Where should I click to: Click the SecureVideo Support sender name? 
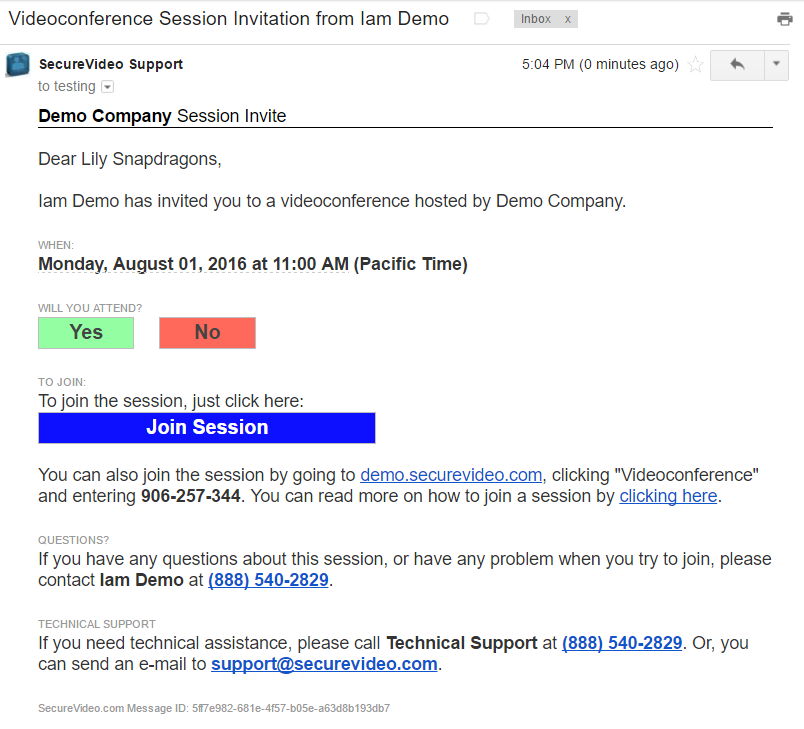(x=111, y=64)
